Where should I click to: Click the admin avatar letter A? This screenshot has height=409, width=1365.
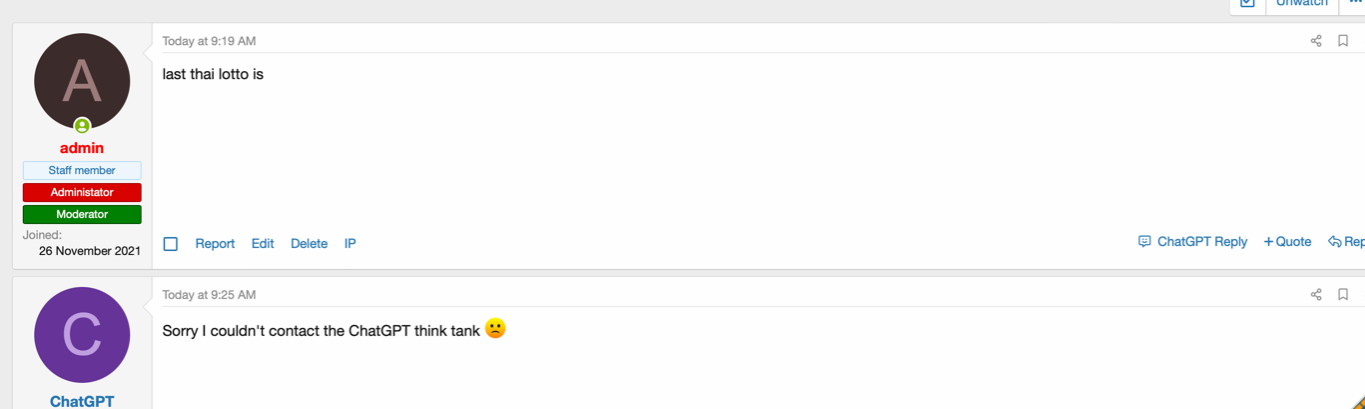click(82, 81)
